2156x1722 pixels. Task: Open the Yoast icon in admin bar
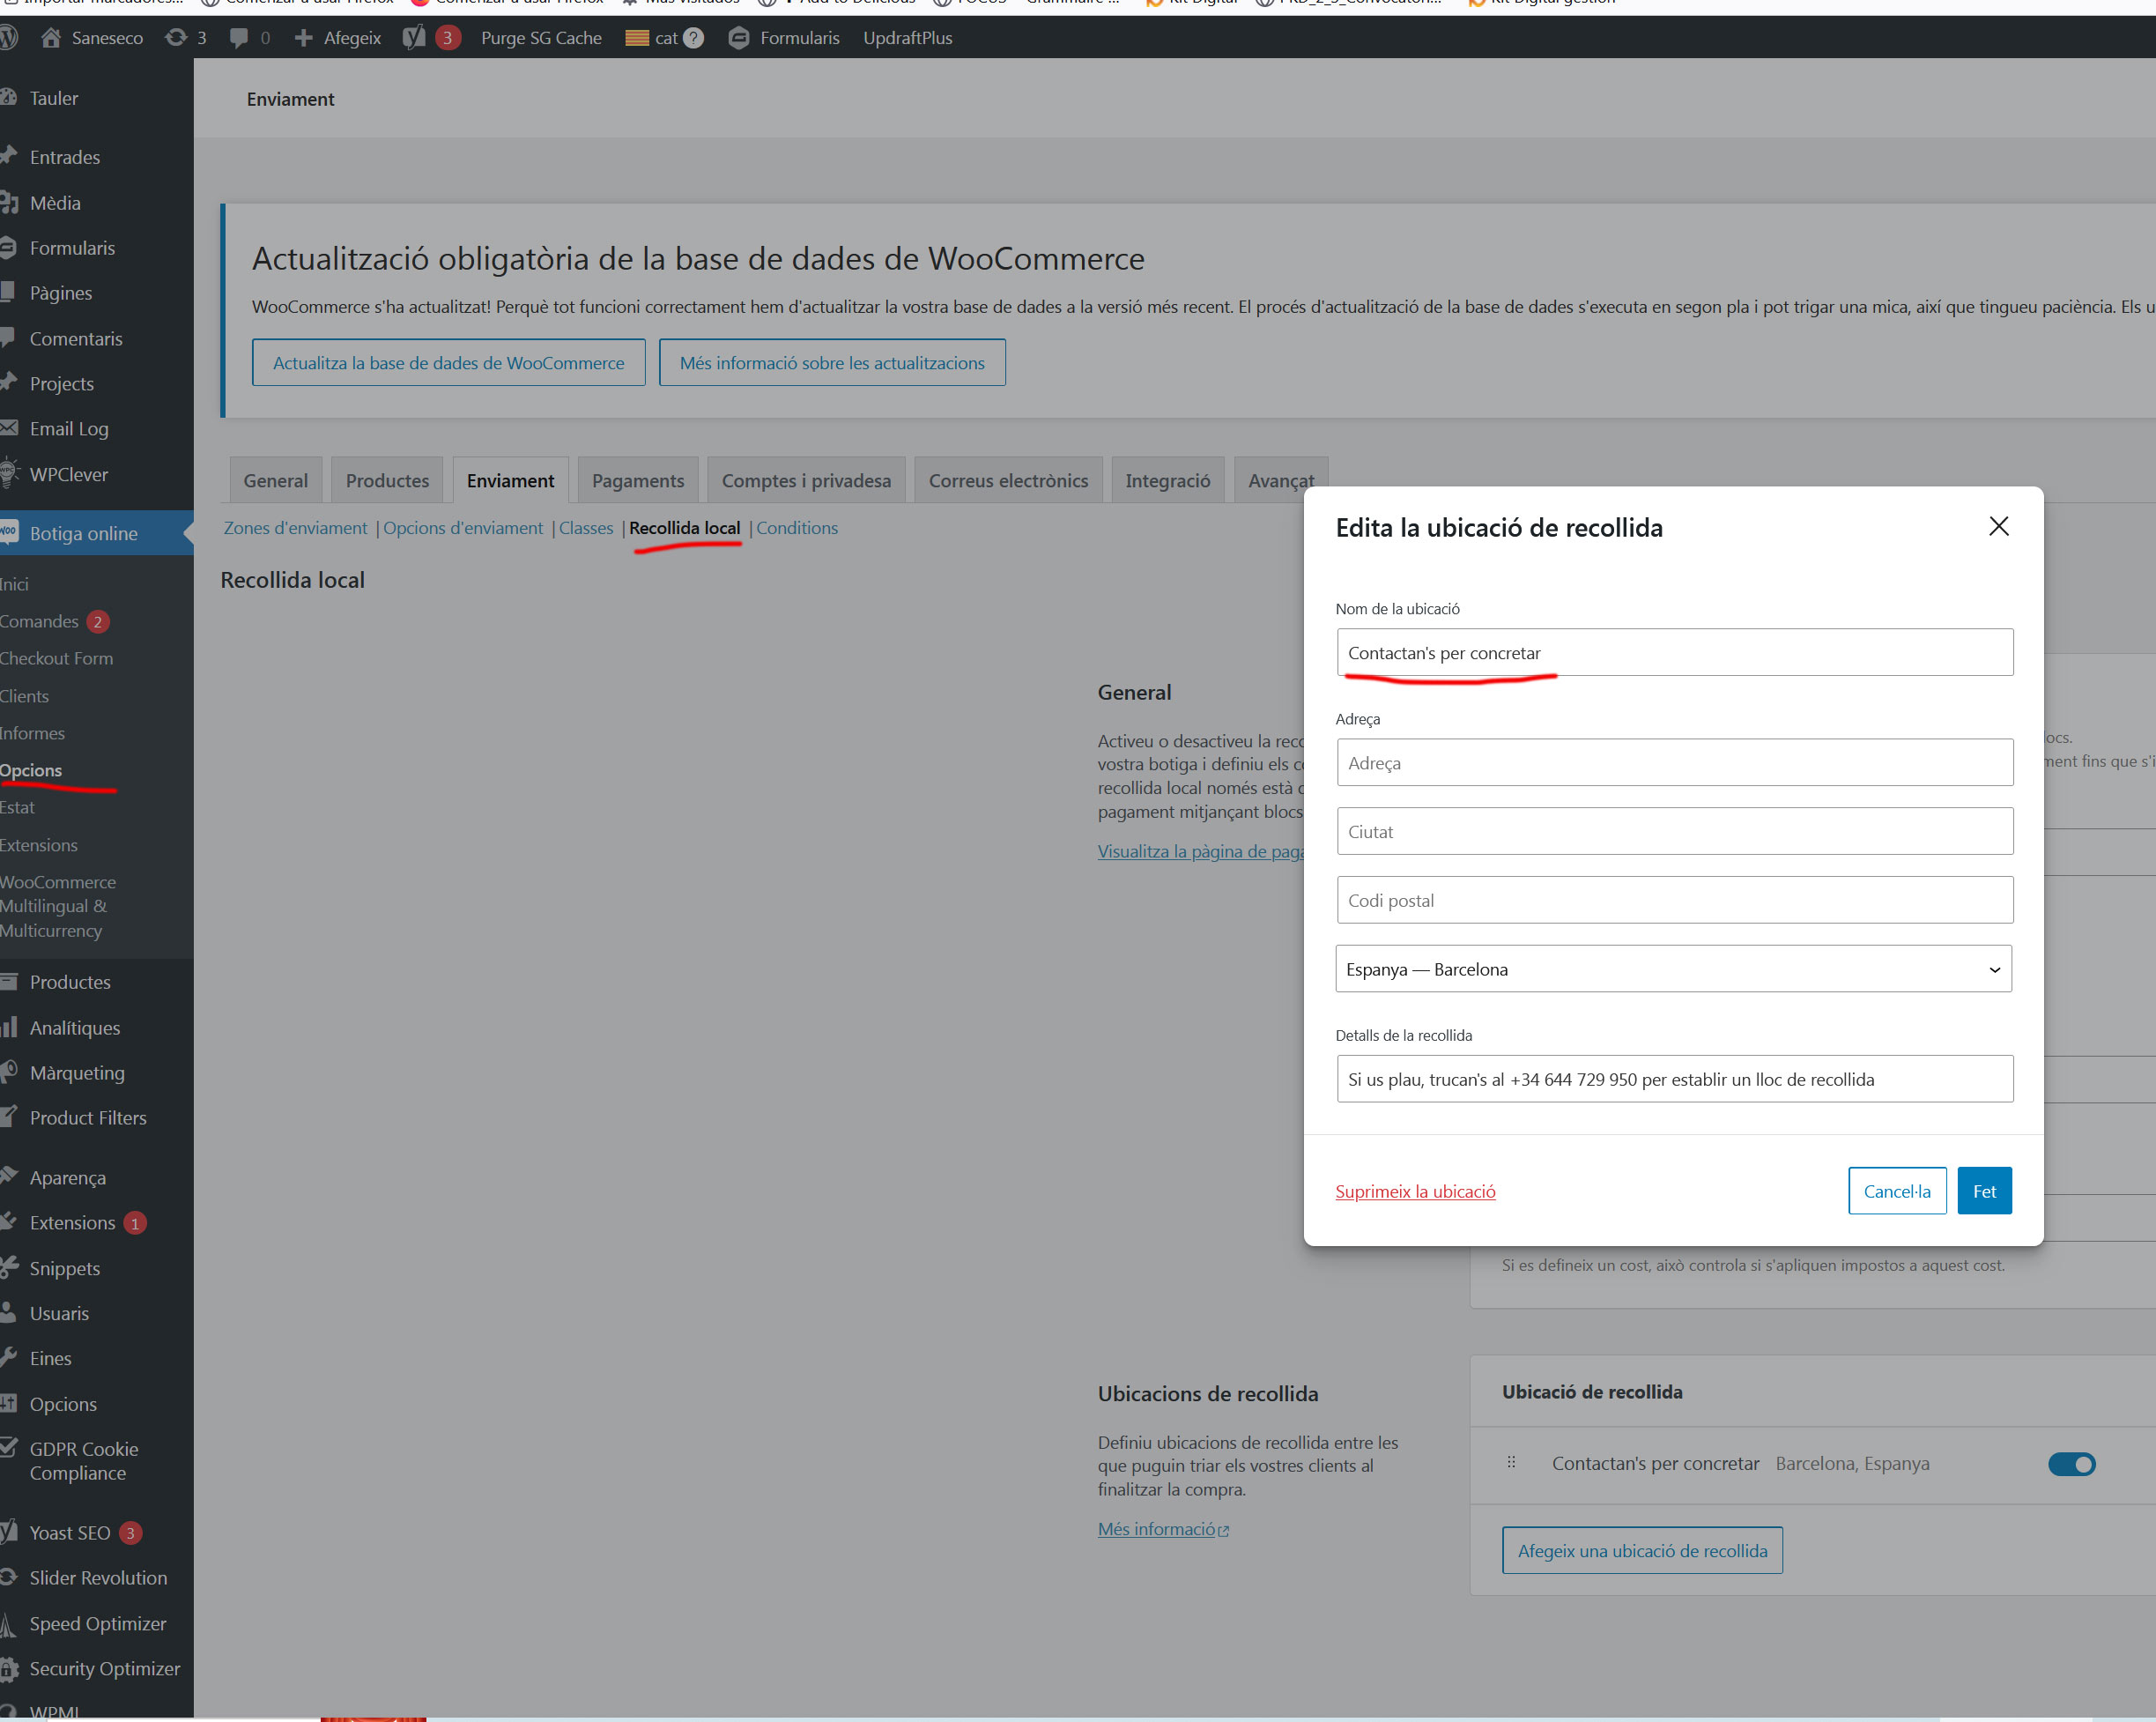click(414, 38)
